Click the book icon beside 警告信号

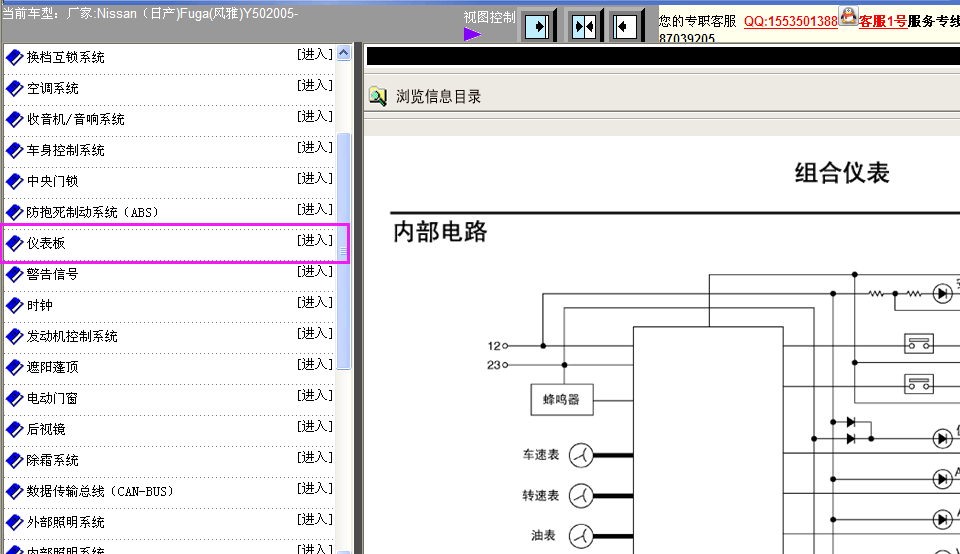14,274
